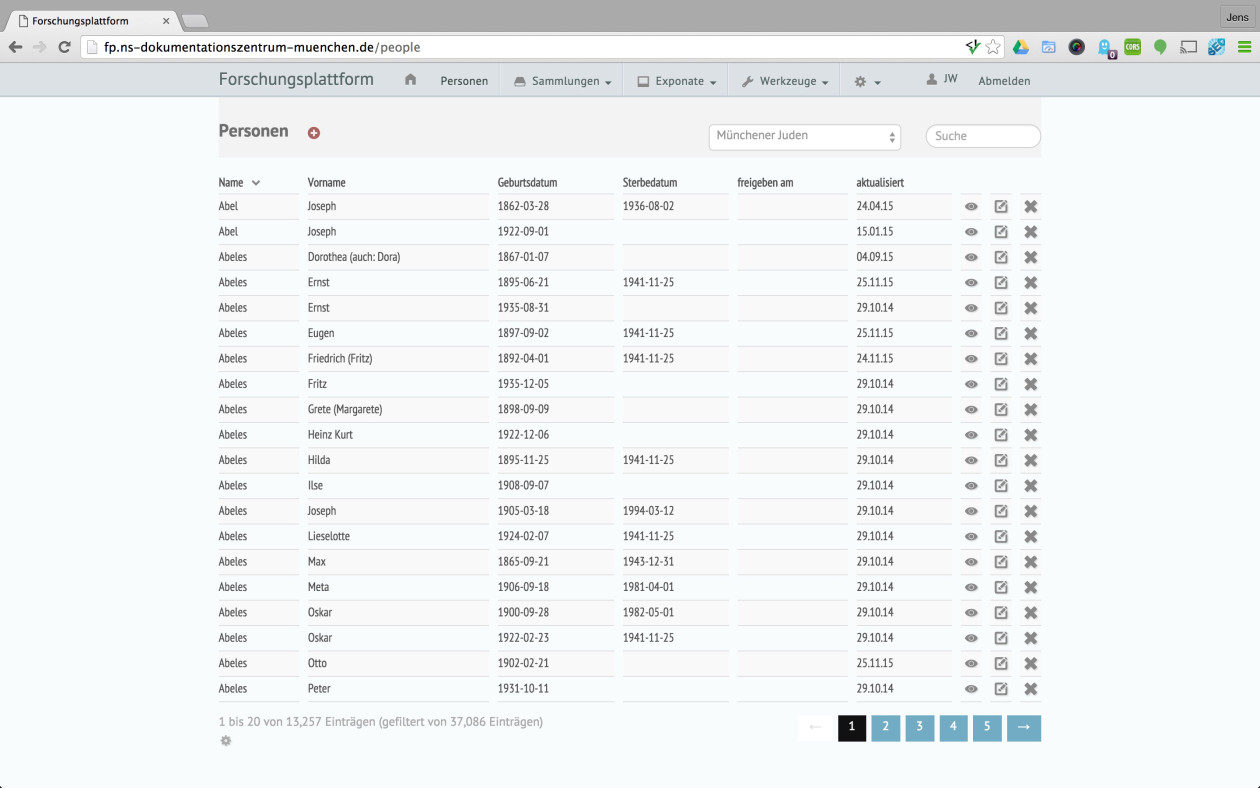Log out via Abmelden
This screenshot has height=788, width=1260.
[1004, 81]
